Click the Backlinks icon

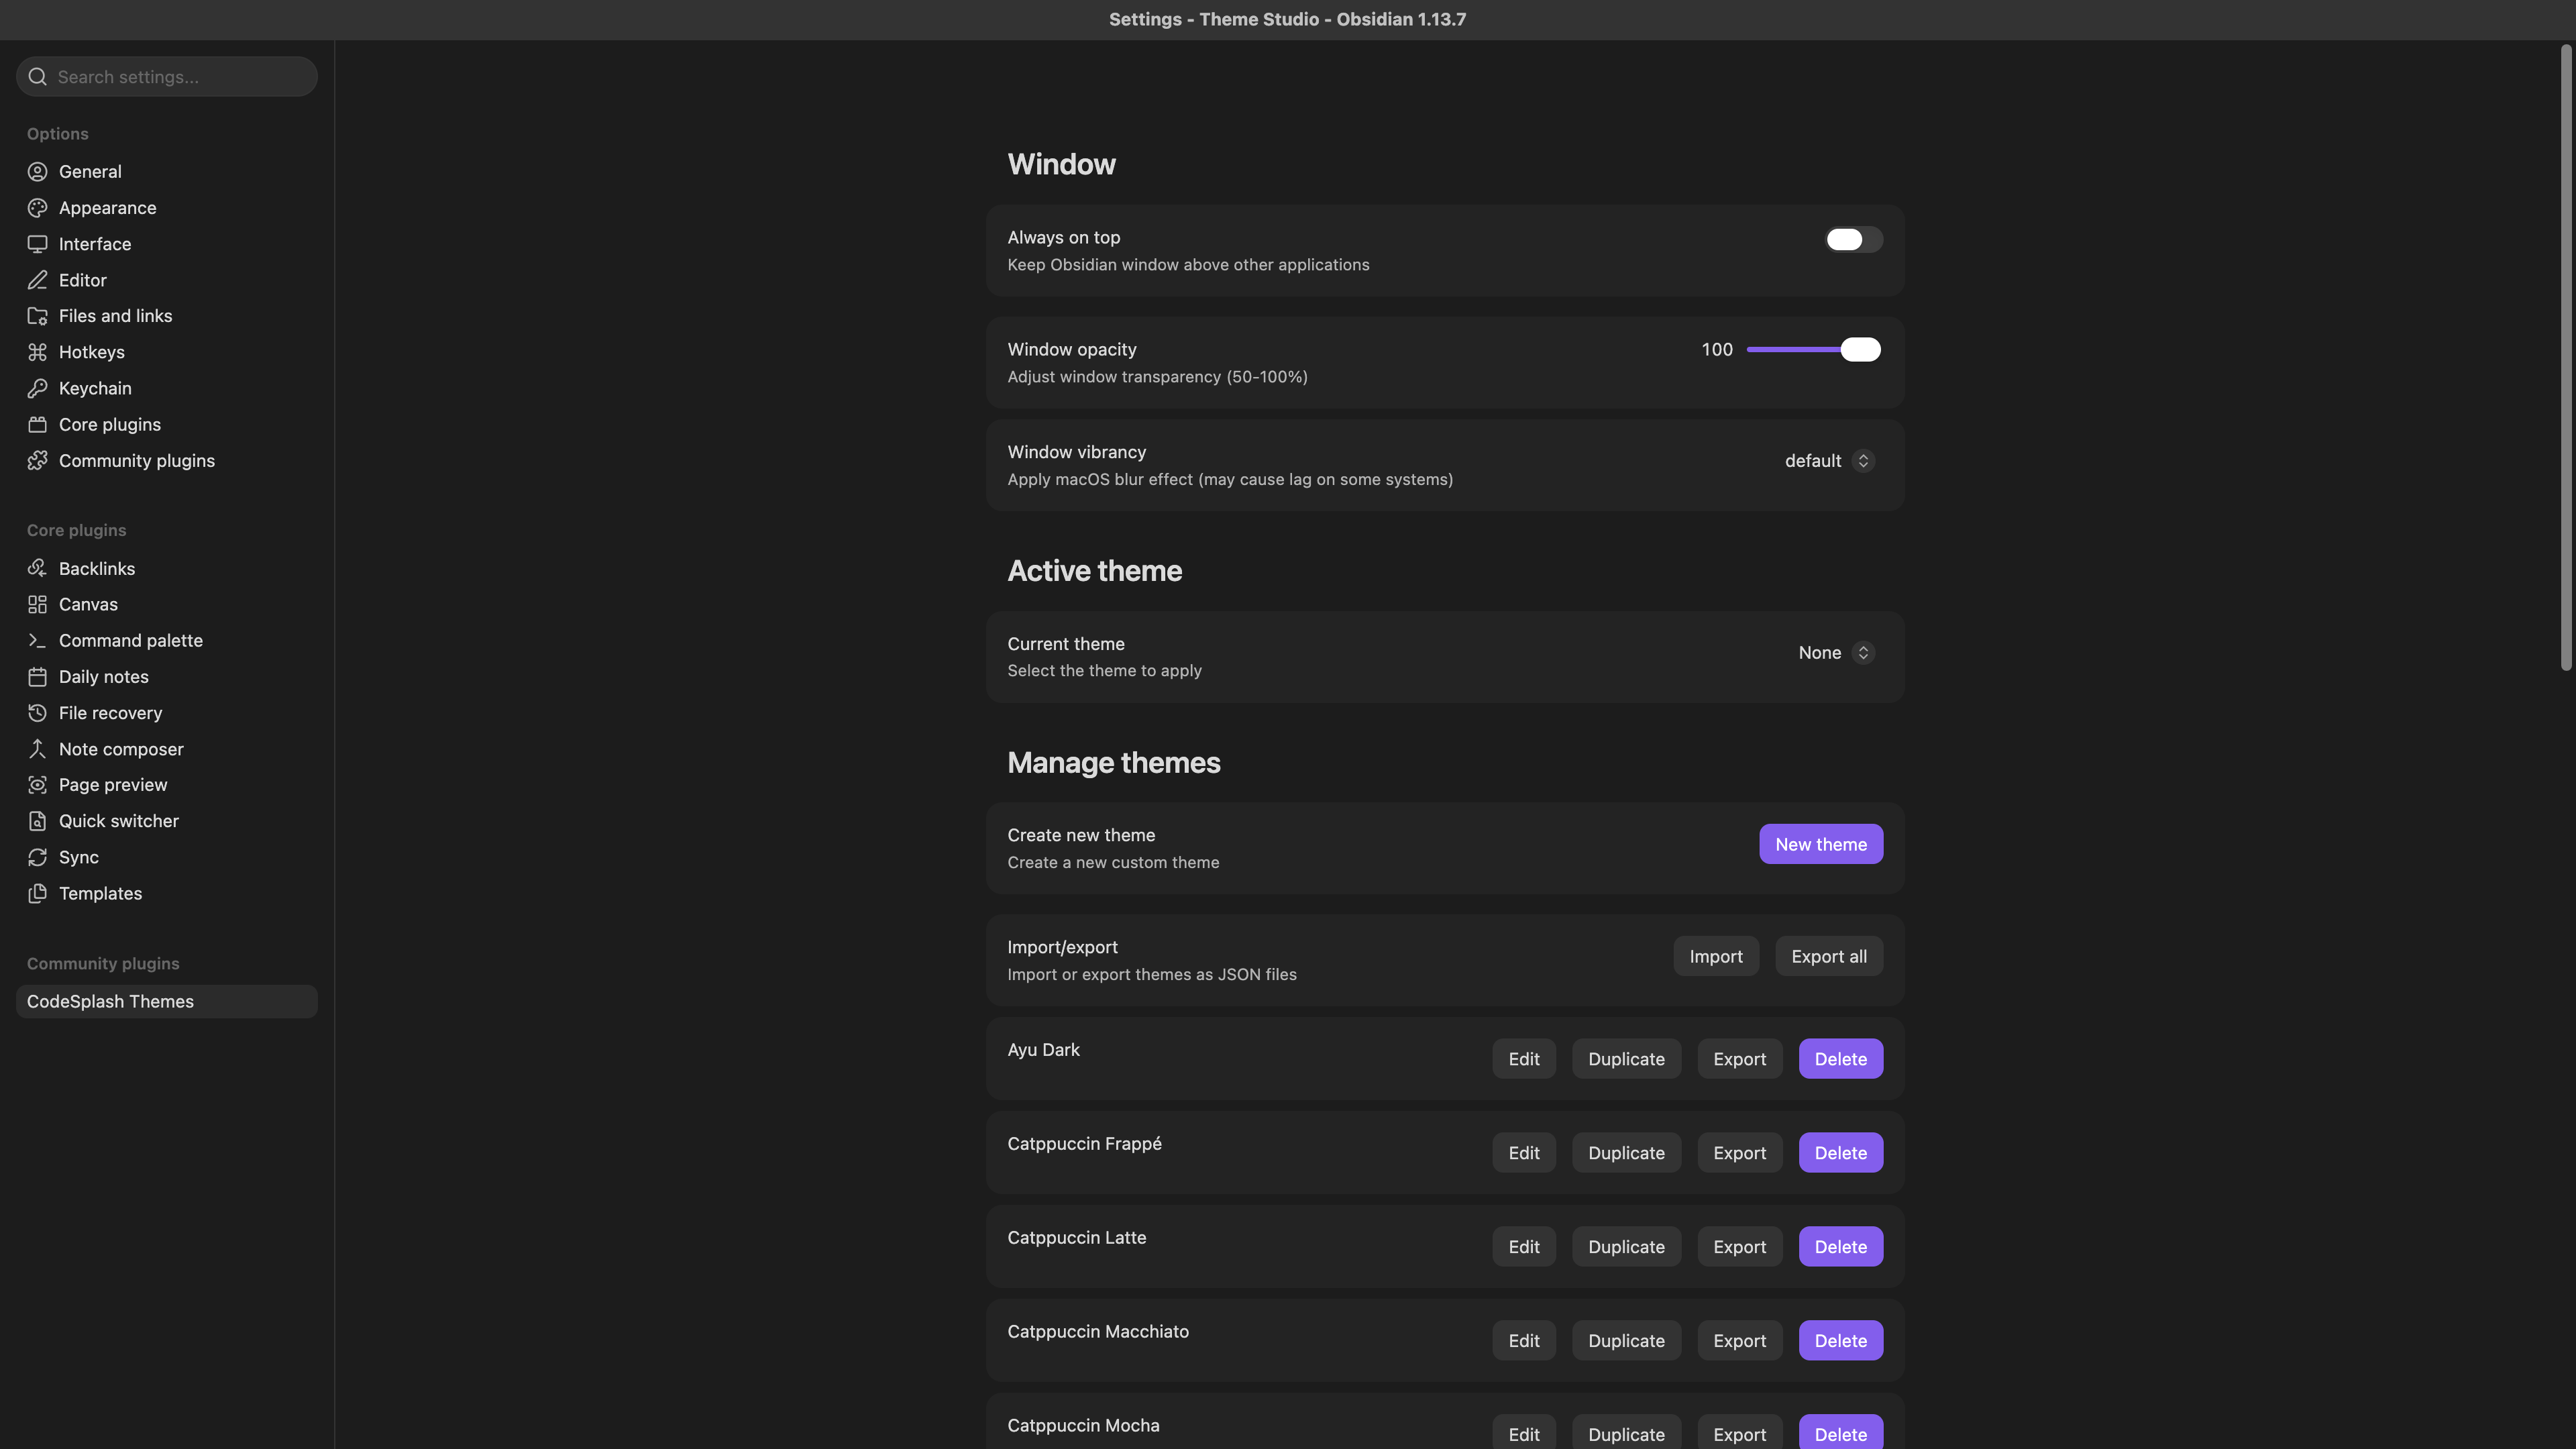tap(37, 568)
